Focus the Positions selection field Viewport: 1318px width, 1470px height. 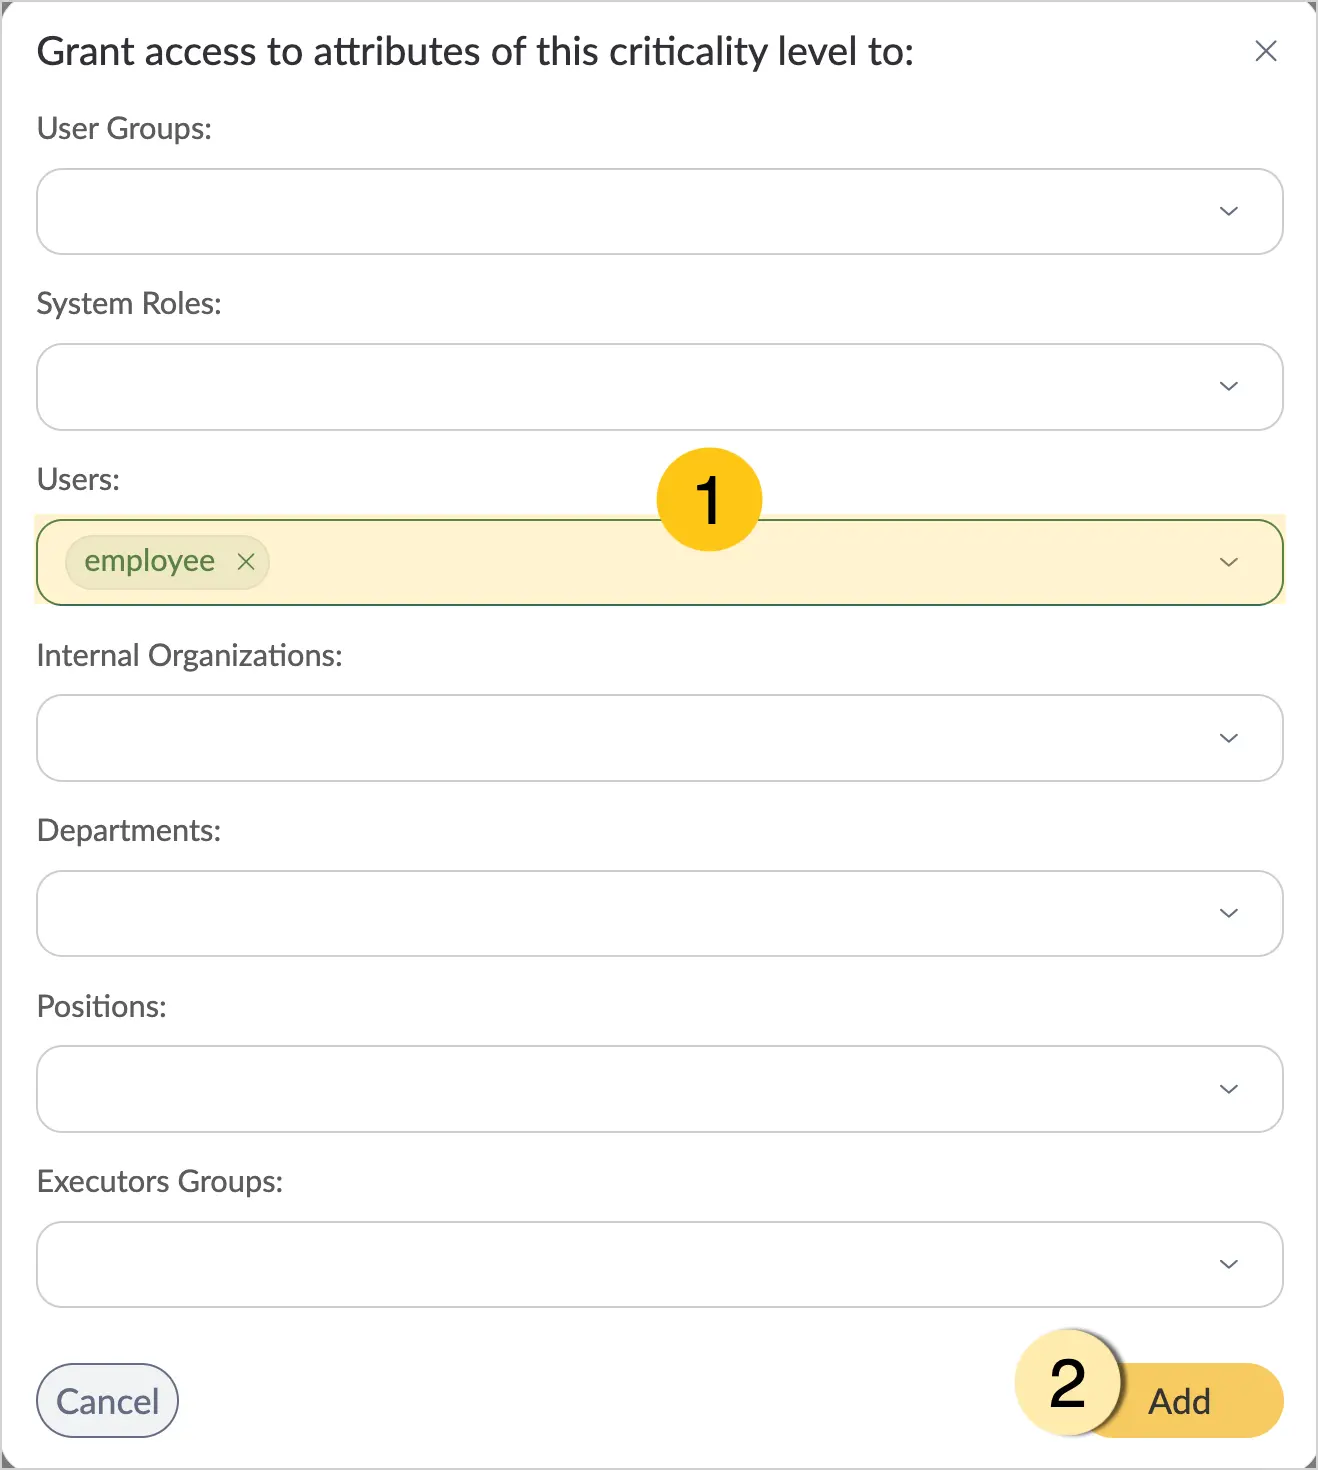click(x=660, y=1089)
